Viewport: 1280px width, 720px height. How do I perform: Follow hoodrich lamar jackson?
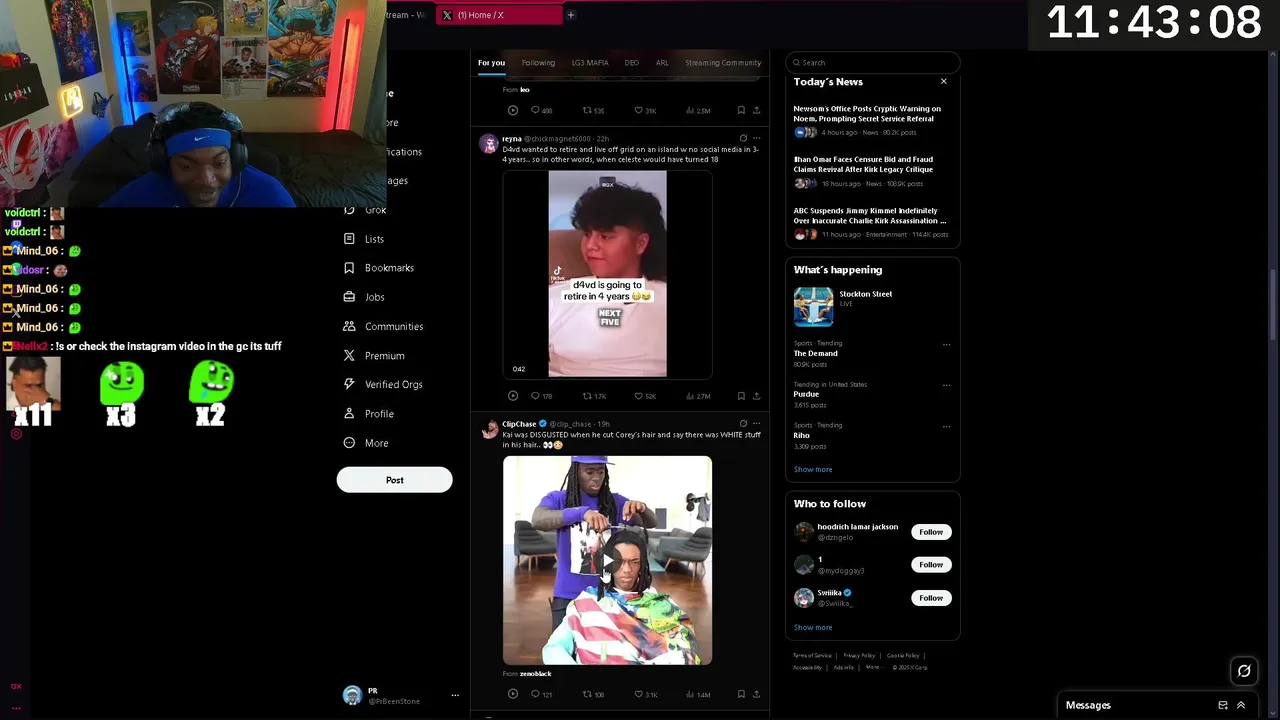(931, 532)
